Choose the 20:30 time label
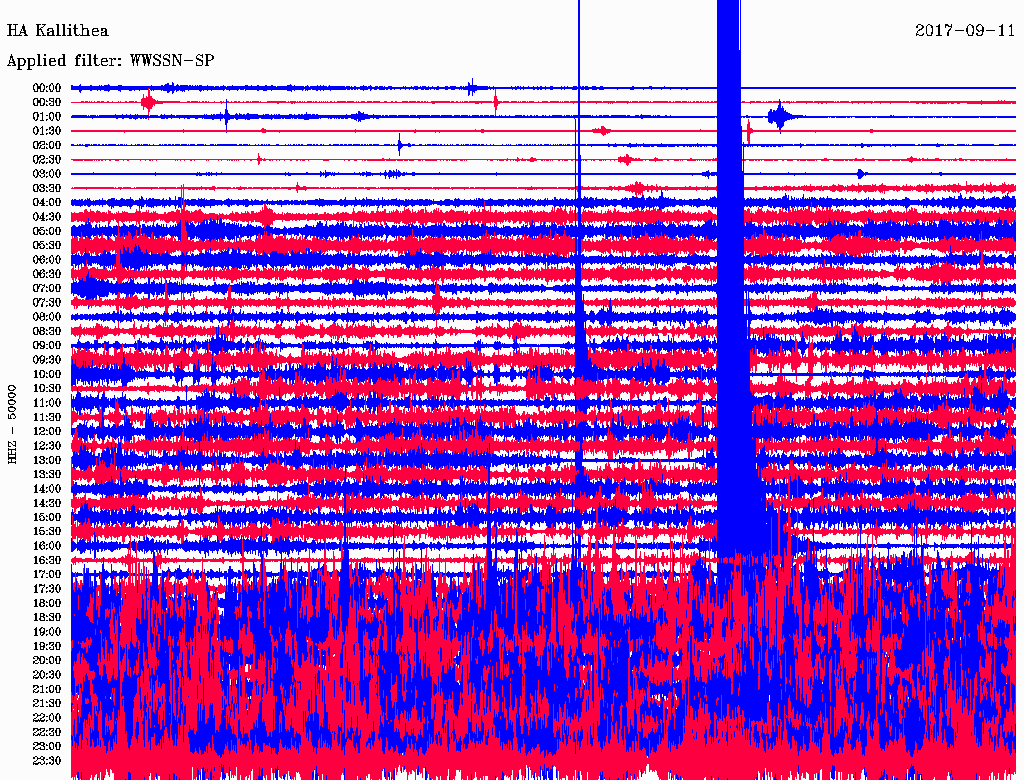Screen dimensions: 1024x780 (x=47, y=675)
